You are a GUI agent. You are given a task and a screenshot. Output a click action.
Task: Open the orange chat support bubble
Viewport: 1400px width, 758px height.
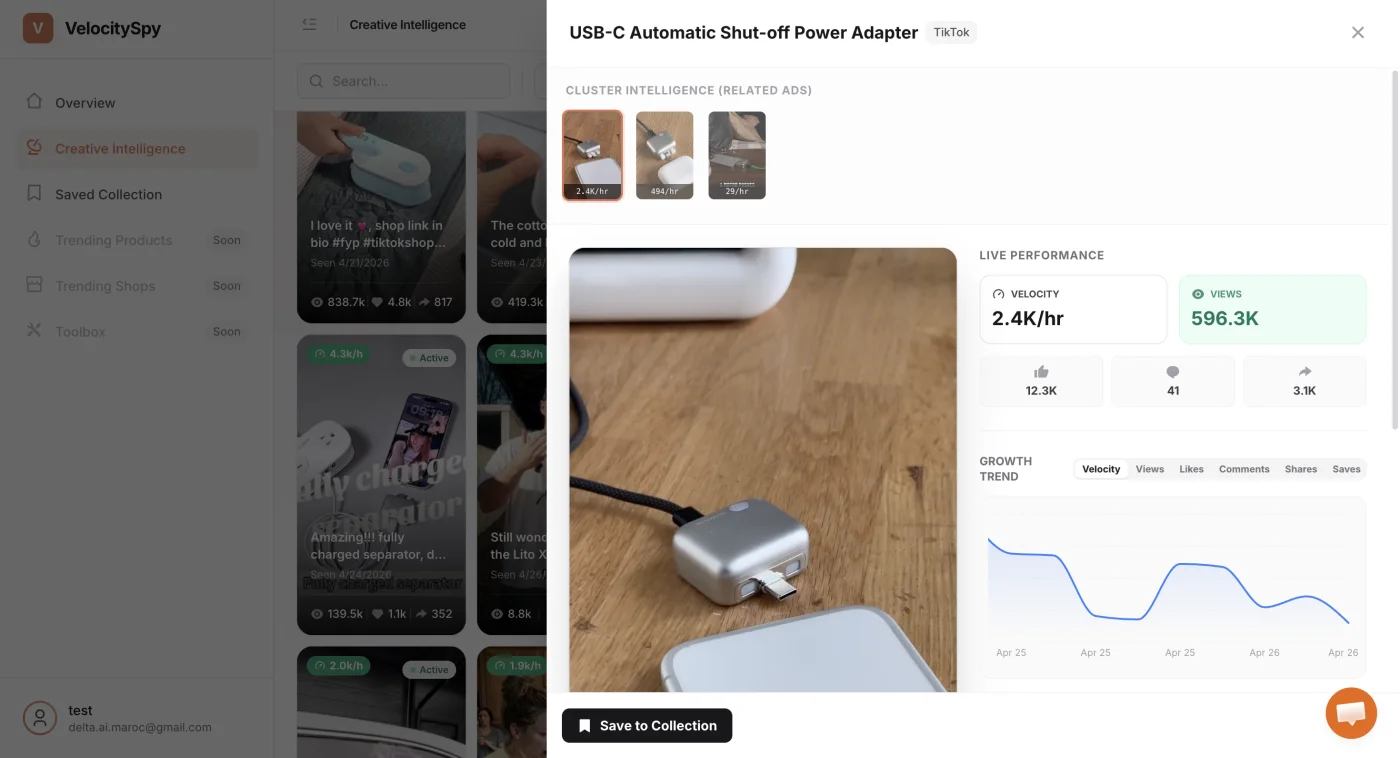(x=1351, y=713)
